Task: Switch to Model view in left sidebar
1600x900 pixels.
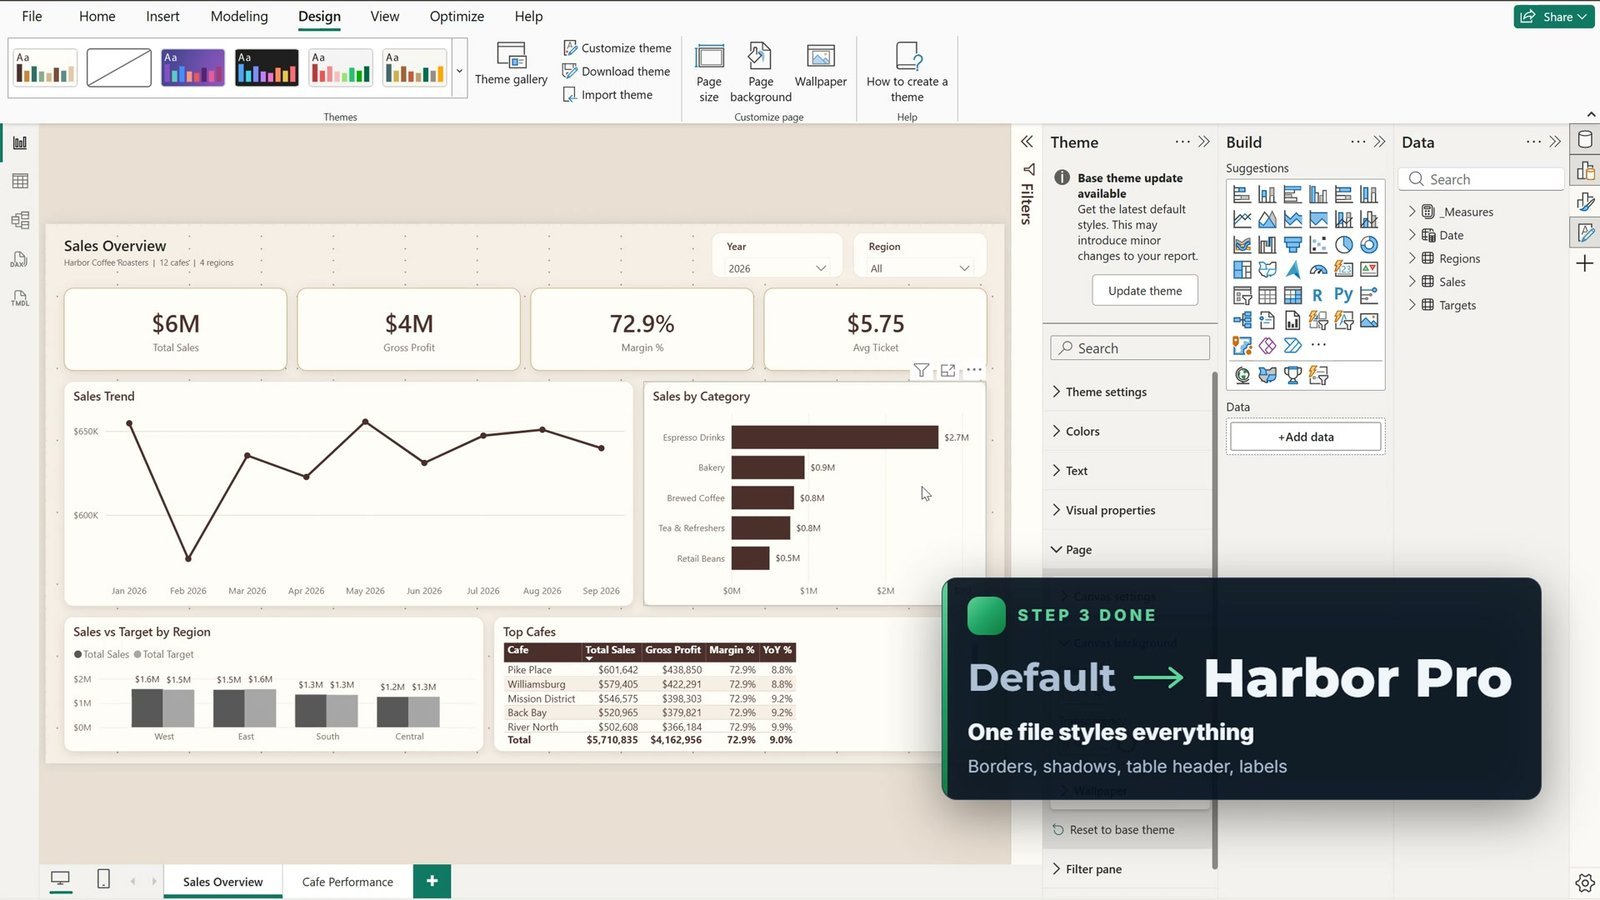Action: pyautogui.click(x=20, y=220)
